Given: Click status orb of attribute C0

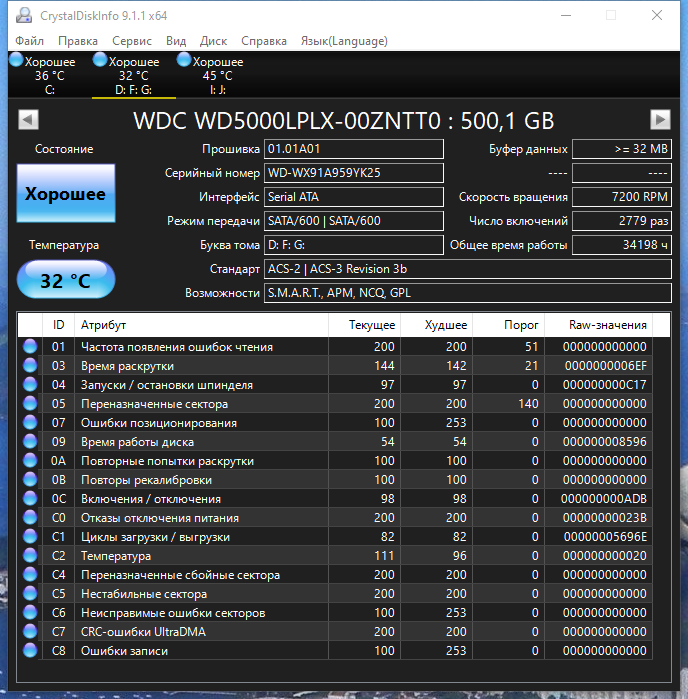Looking at the screenshot, I should tap(30, 518).
